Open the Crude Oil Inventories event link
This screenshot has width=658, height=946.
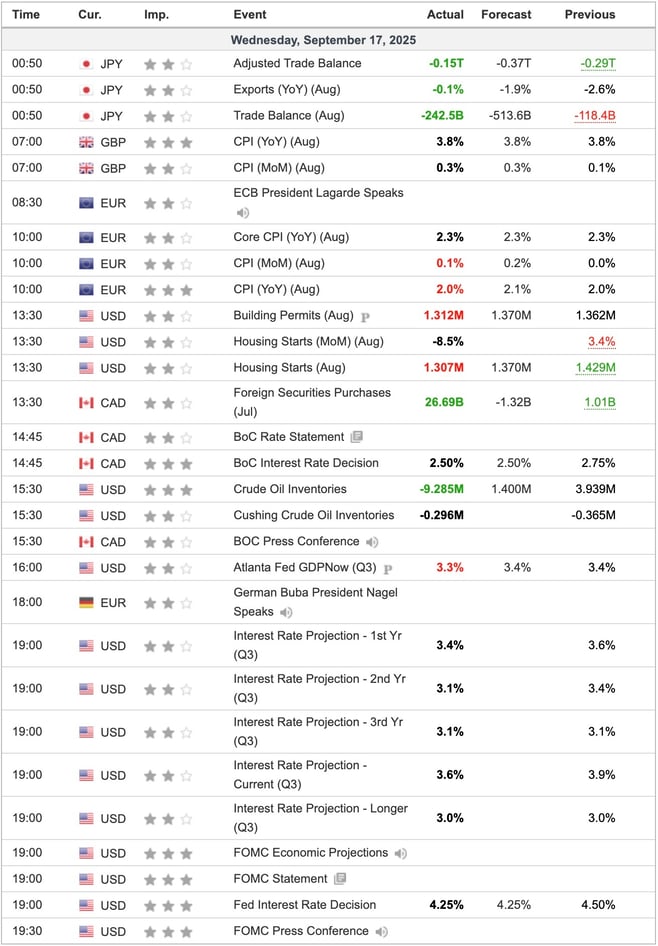(290, 489)
